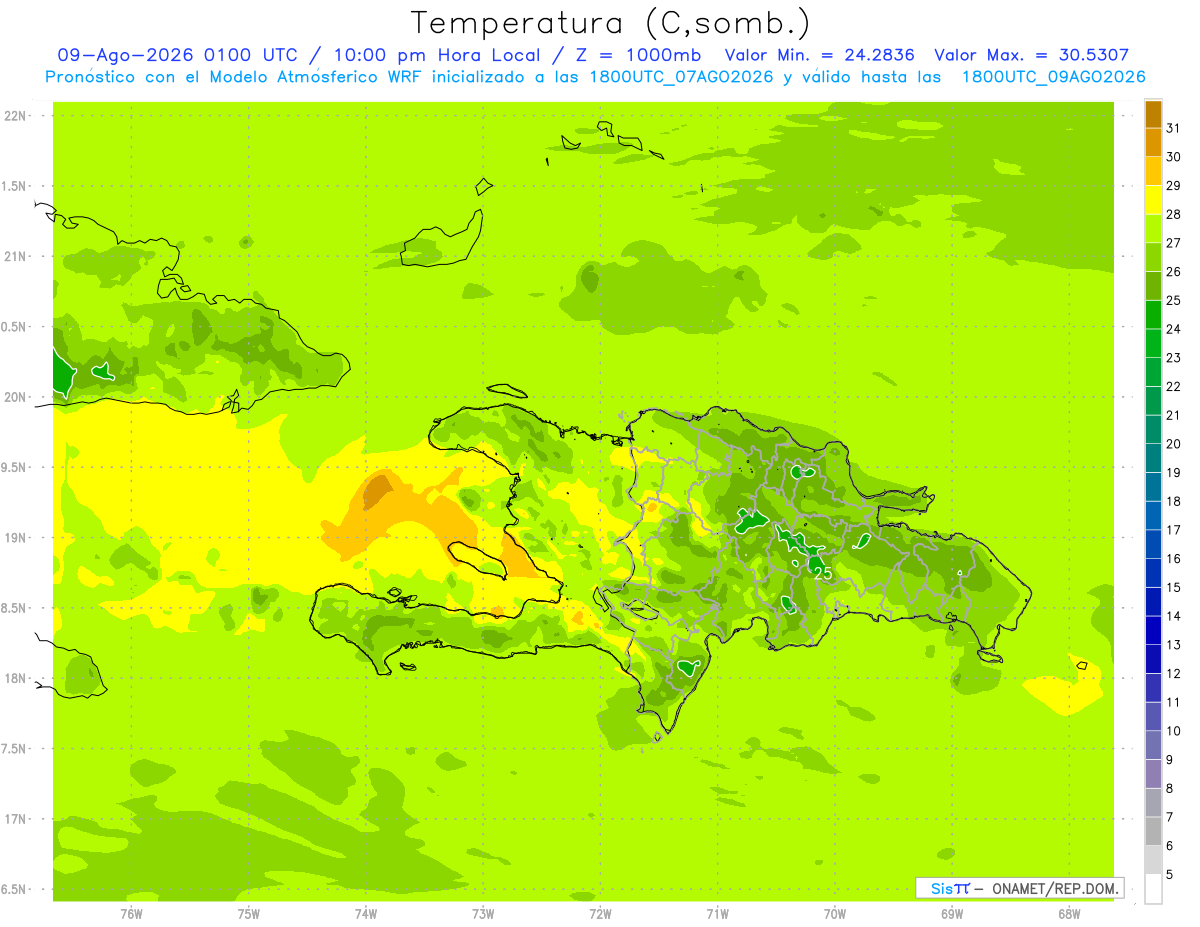Click the "74W" longitude axis label
This screenshot has width=1200, height=927.
[x=366, y=914]
